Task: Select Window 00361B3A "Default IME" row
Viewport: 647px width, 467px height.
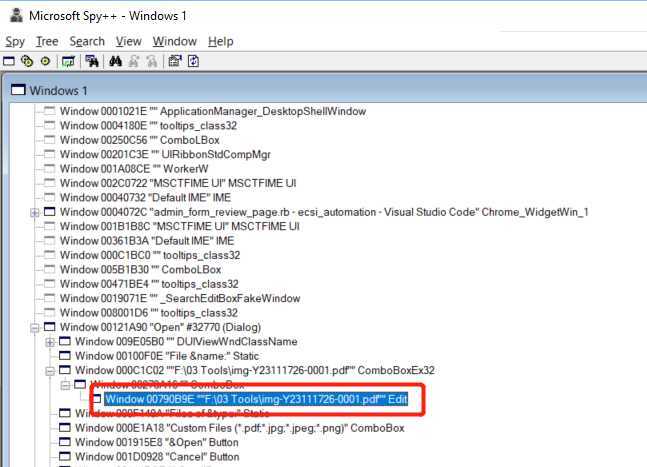Action: (x=147, y=241)
